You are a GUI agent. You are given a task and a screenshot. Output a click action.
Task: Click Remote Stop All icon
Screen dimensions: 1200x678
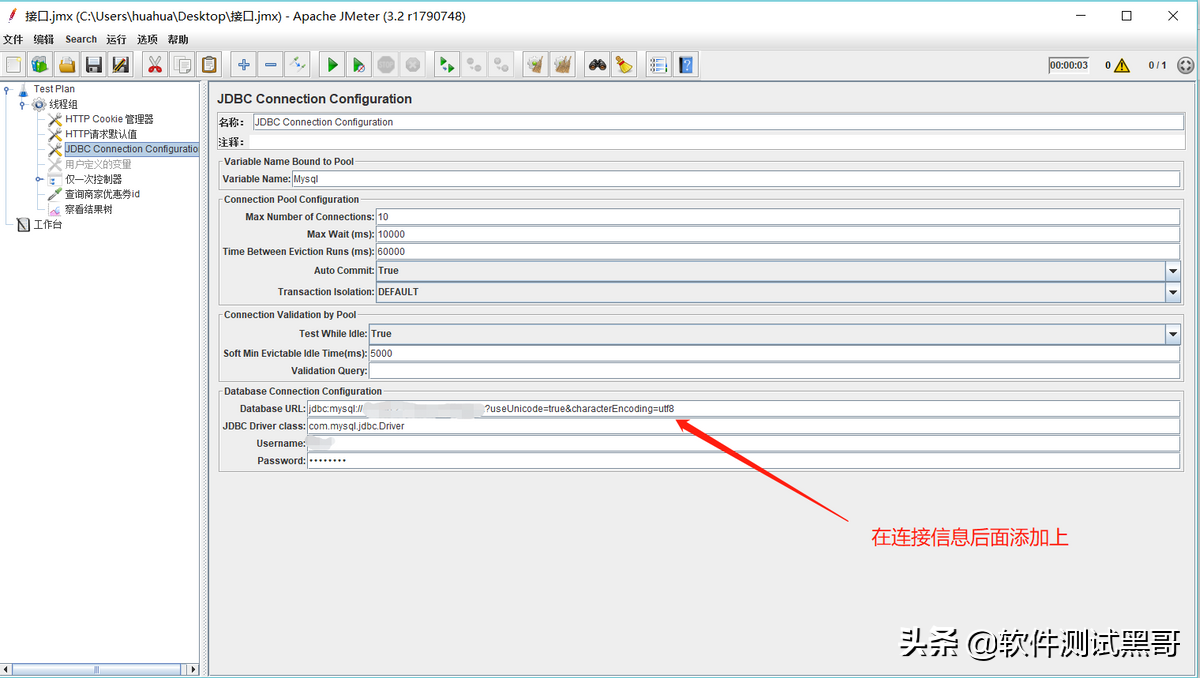click(474, 65)
